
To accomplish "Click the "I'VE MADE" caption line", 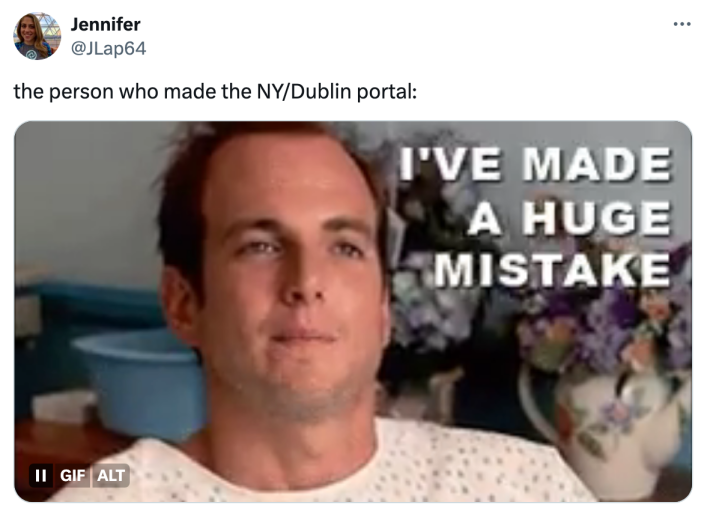I will coord(535,164).
